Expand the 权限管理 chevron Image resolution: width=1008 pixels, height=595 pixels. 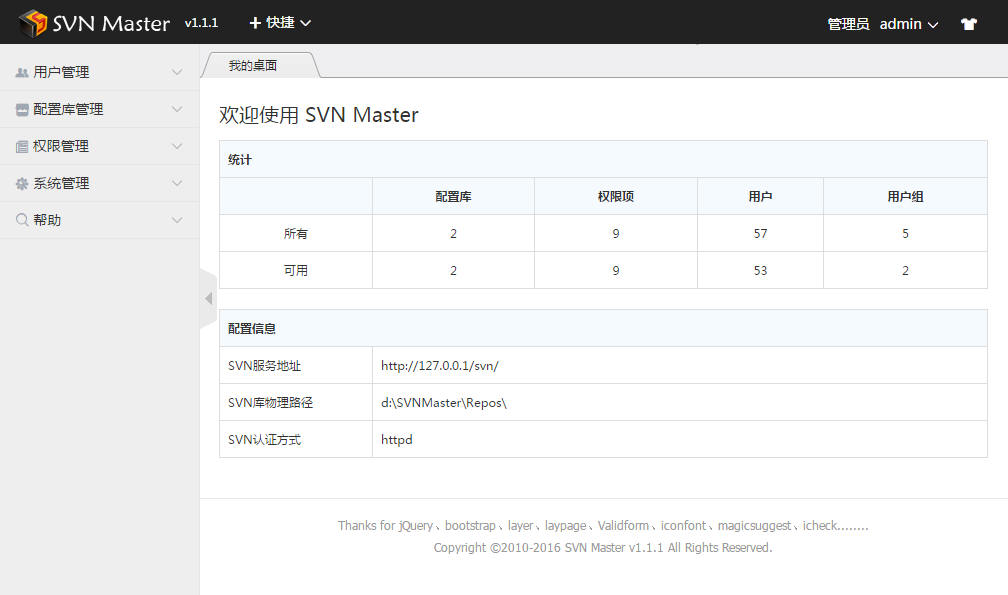click(x=177, y=147)
